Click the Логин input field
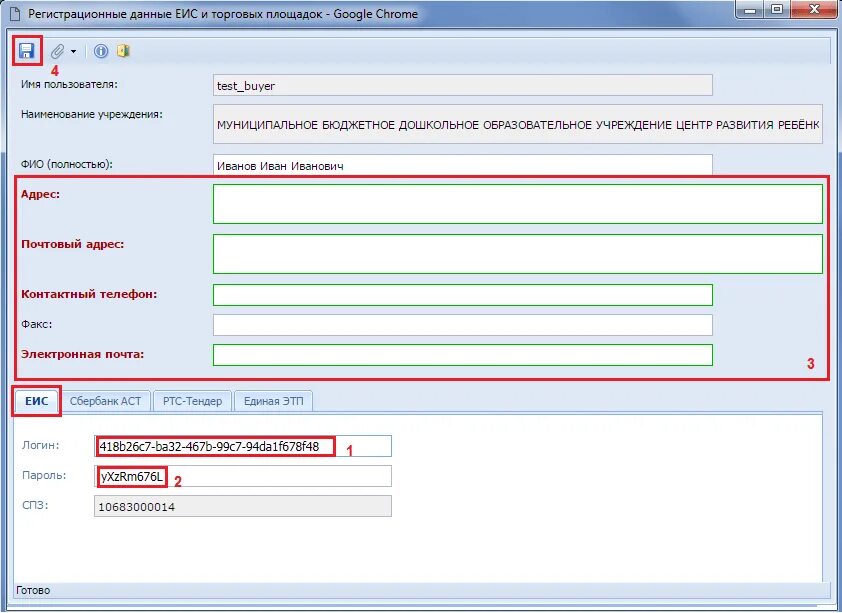 click(x=243, y=446)
